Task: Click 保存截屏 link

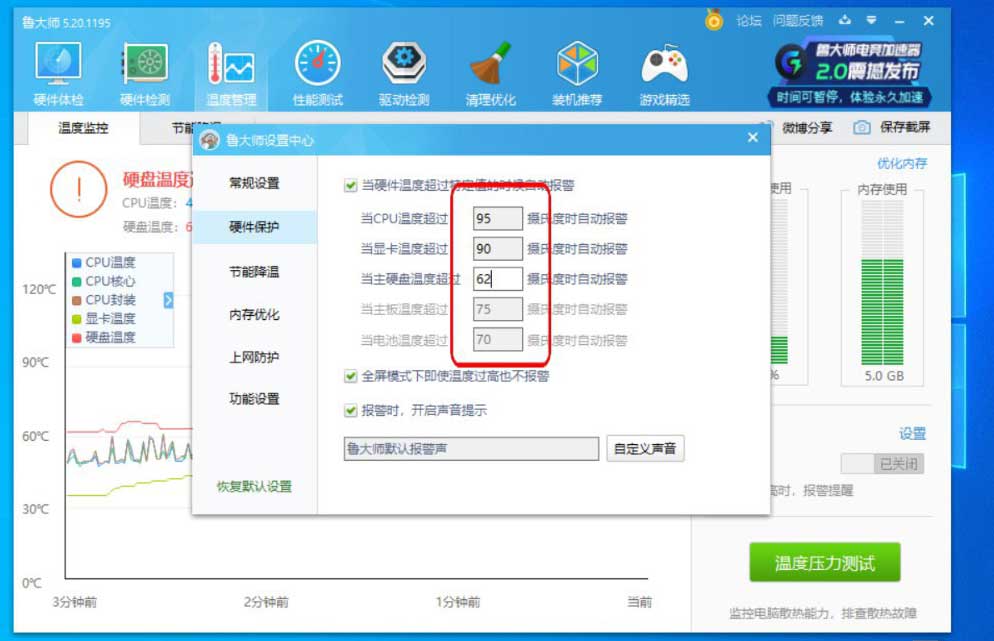Action: pyautogui.click(x=905, y=127)
